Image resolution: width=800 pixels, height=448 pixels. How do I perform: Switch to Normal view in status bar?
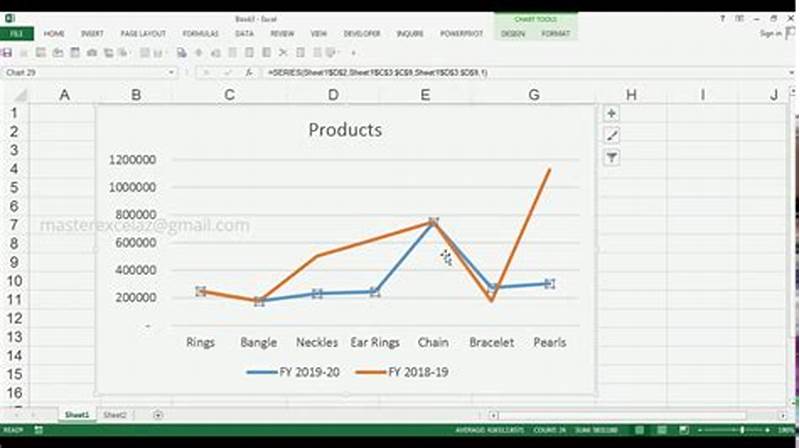click(x=639, y=430)
